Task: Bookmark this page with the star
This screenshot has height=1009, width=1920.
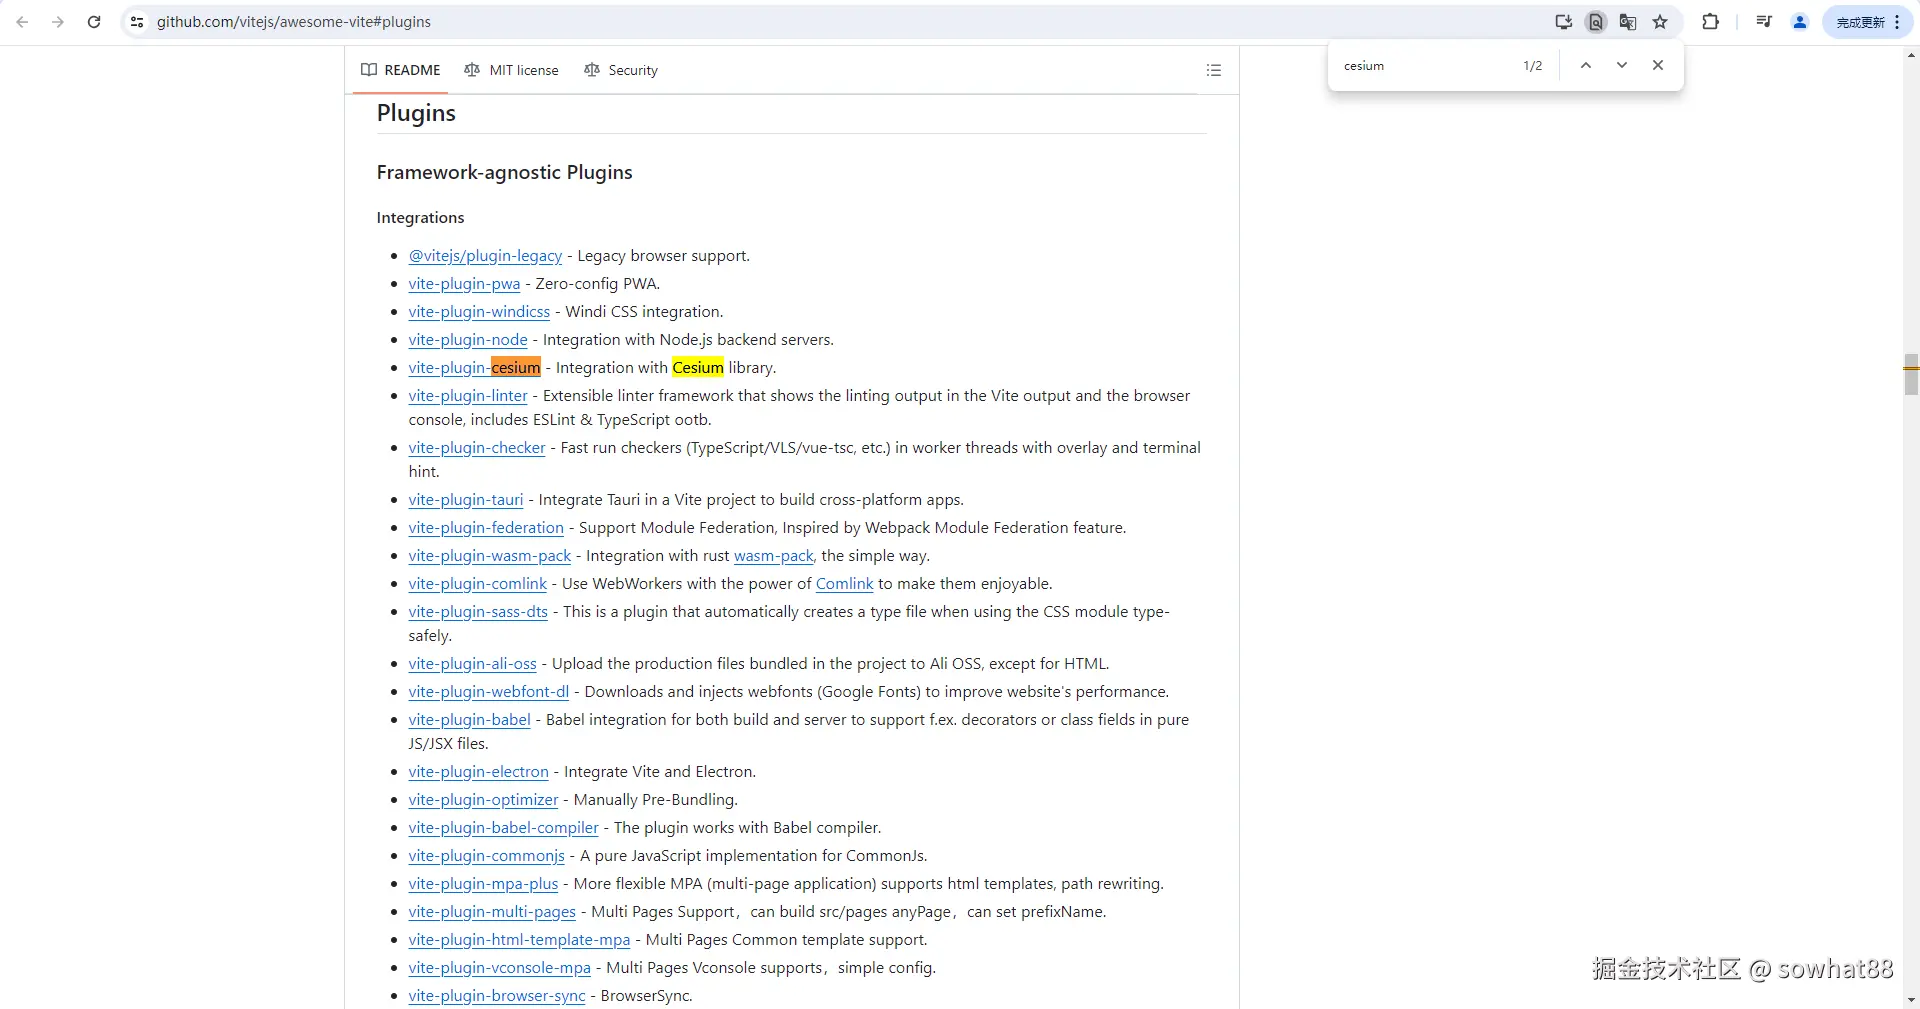Action: (1660, 22)
